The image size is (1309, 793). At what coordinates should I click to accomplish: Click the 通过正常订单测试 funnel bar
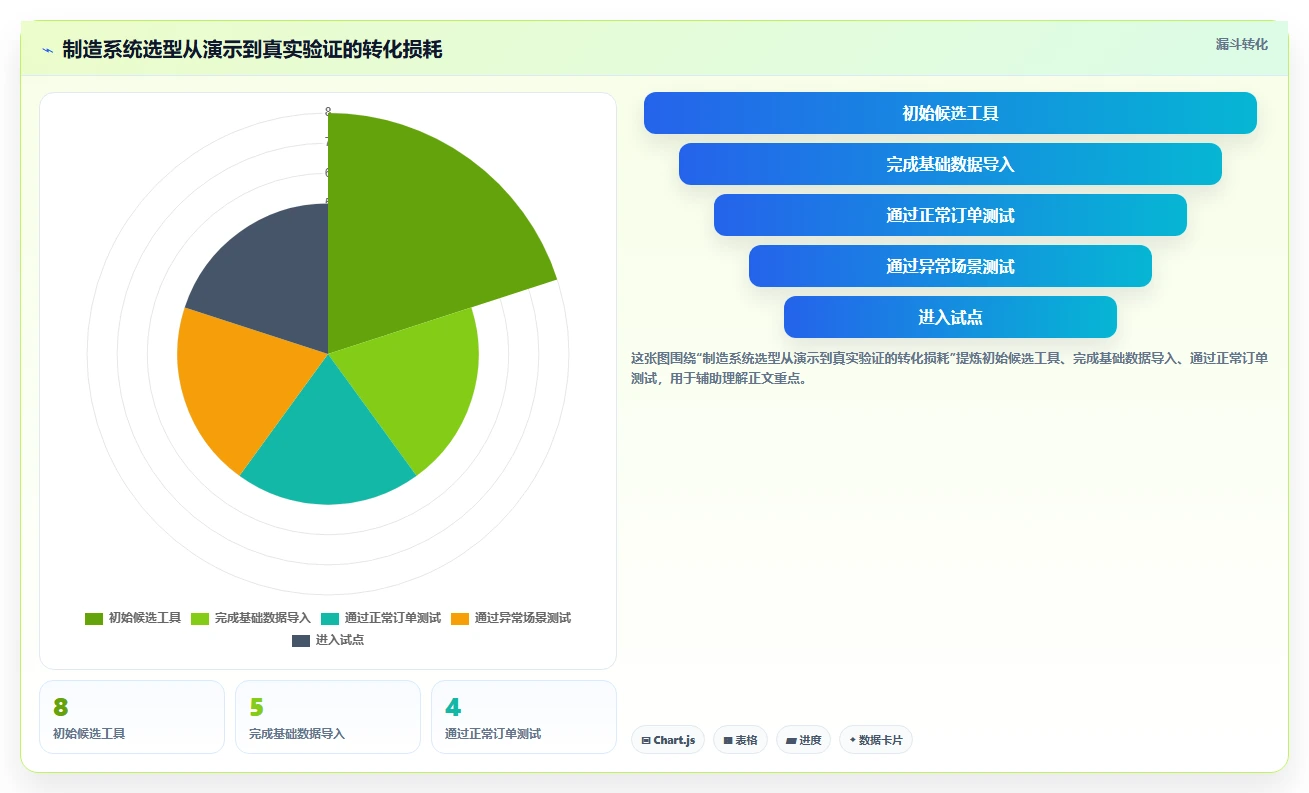pyautogui.click(x=950, y=215)
